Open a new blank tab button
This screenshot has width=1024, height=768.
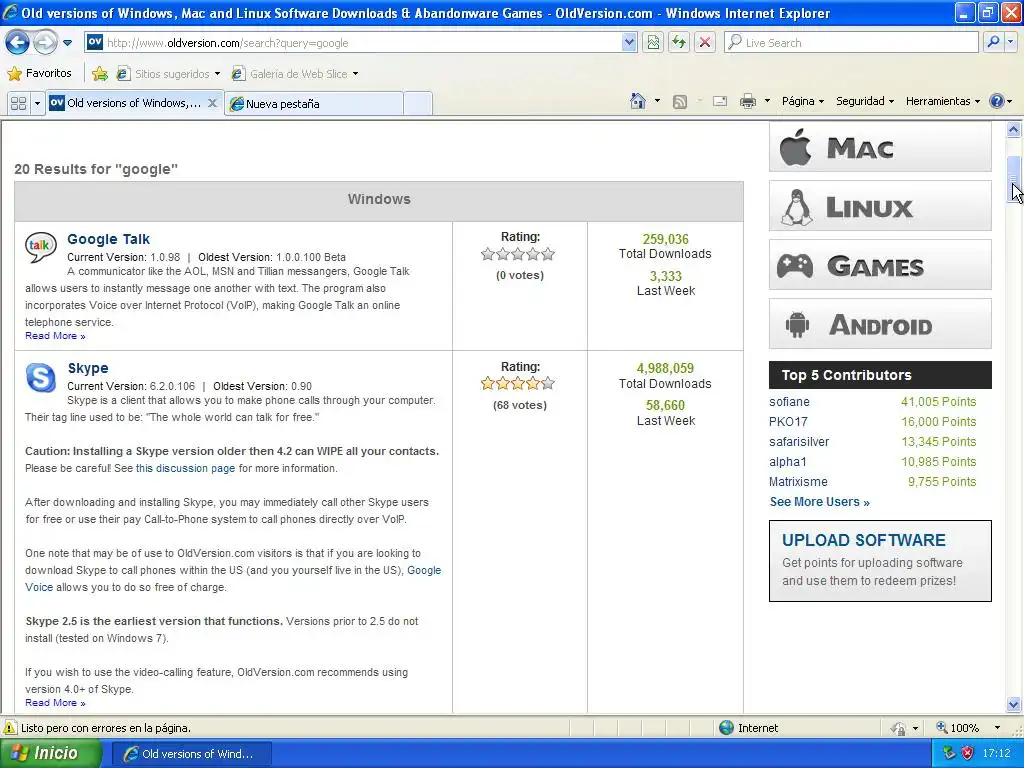(x=418, y=104)
